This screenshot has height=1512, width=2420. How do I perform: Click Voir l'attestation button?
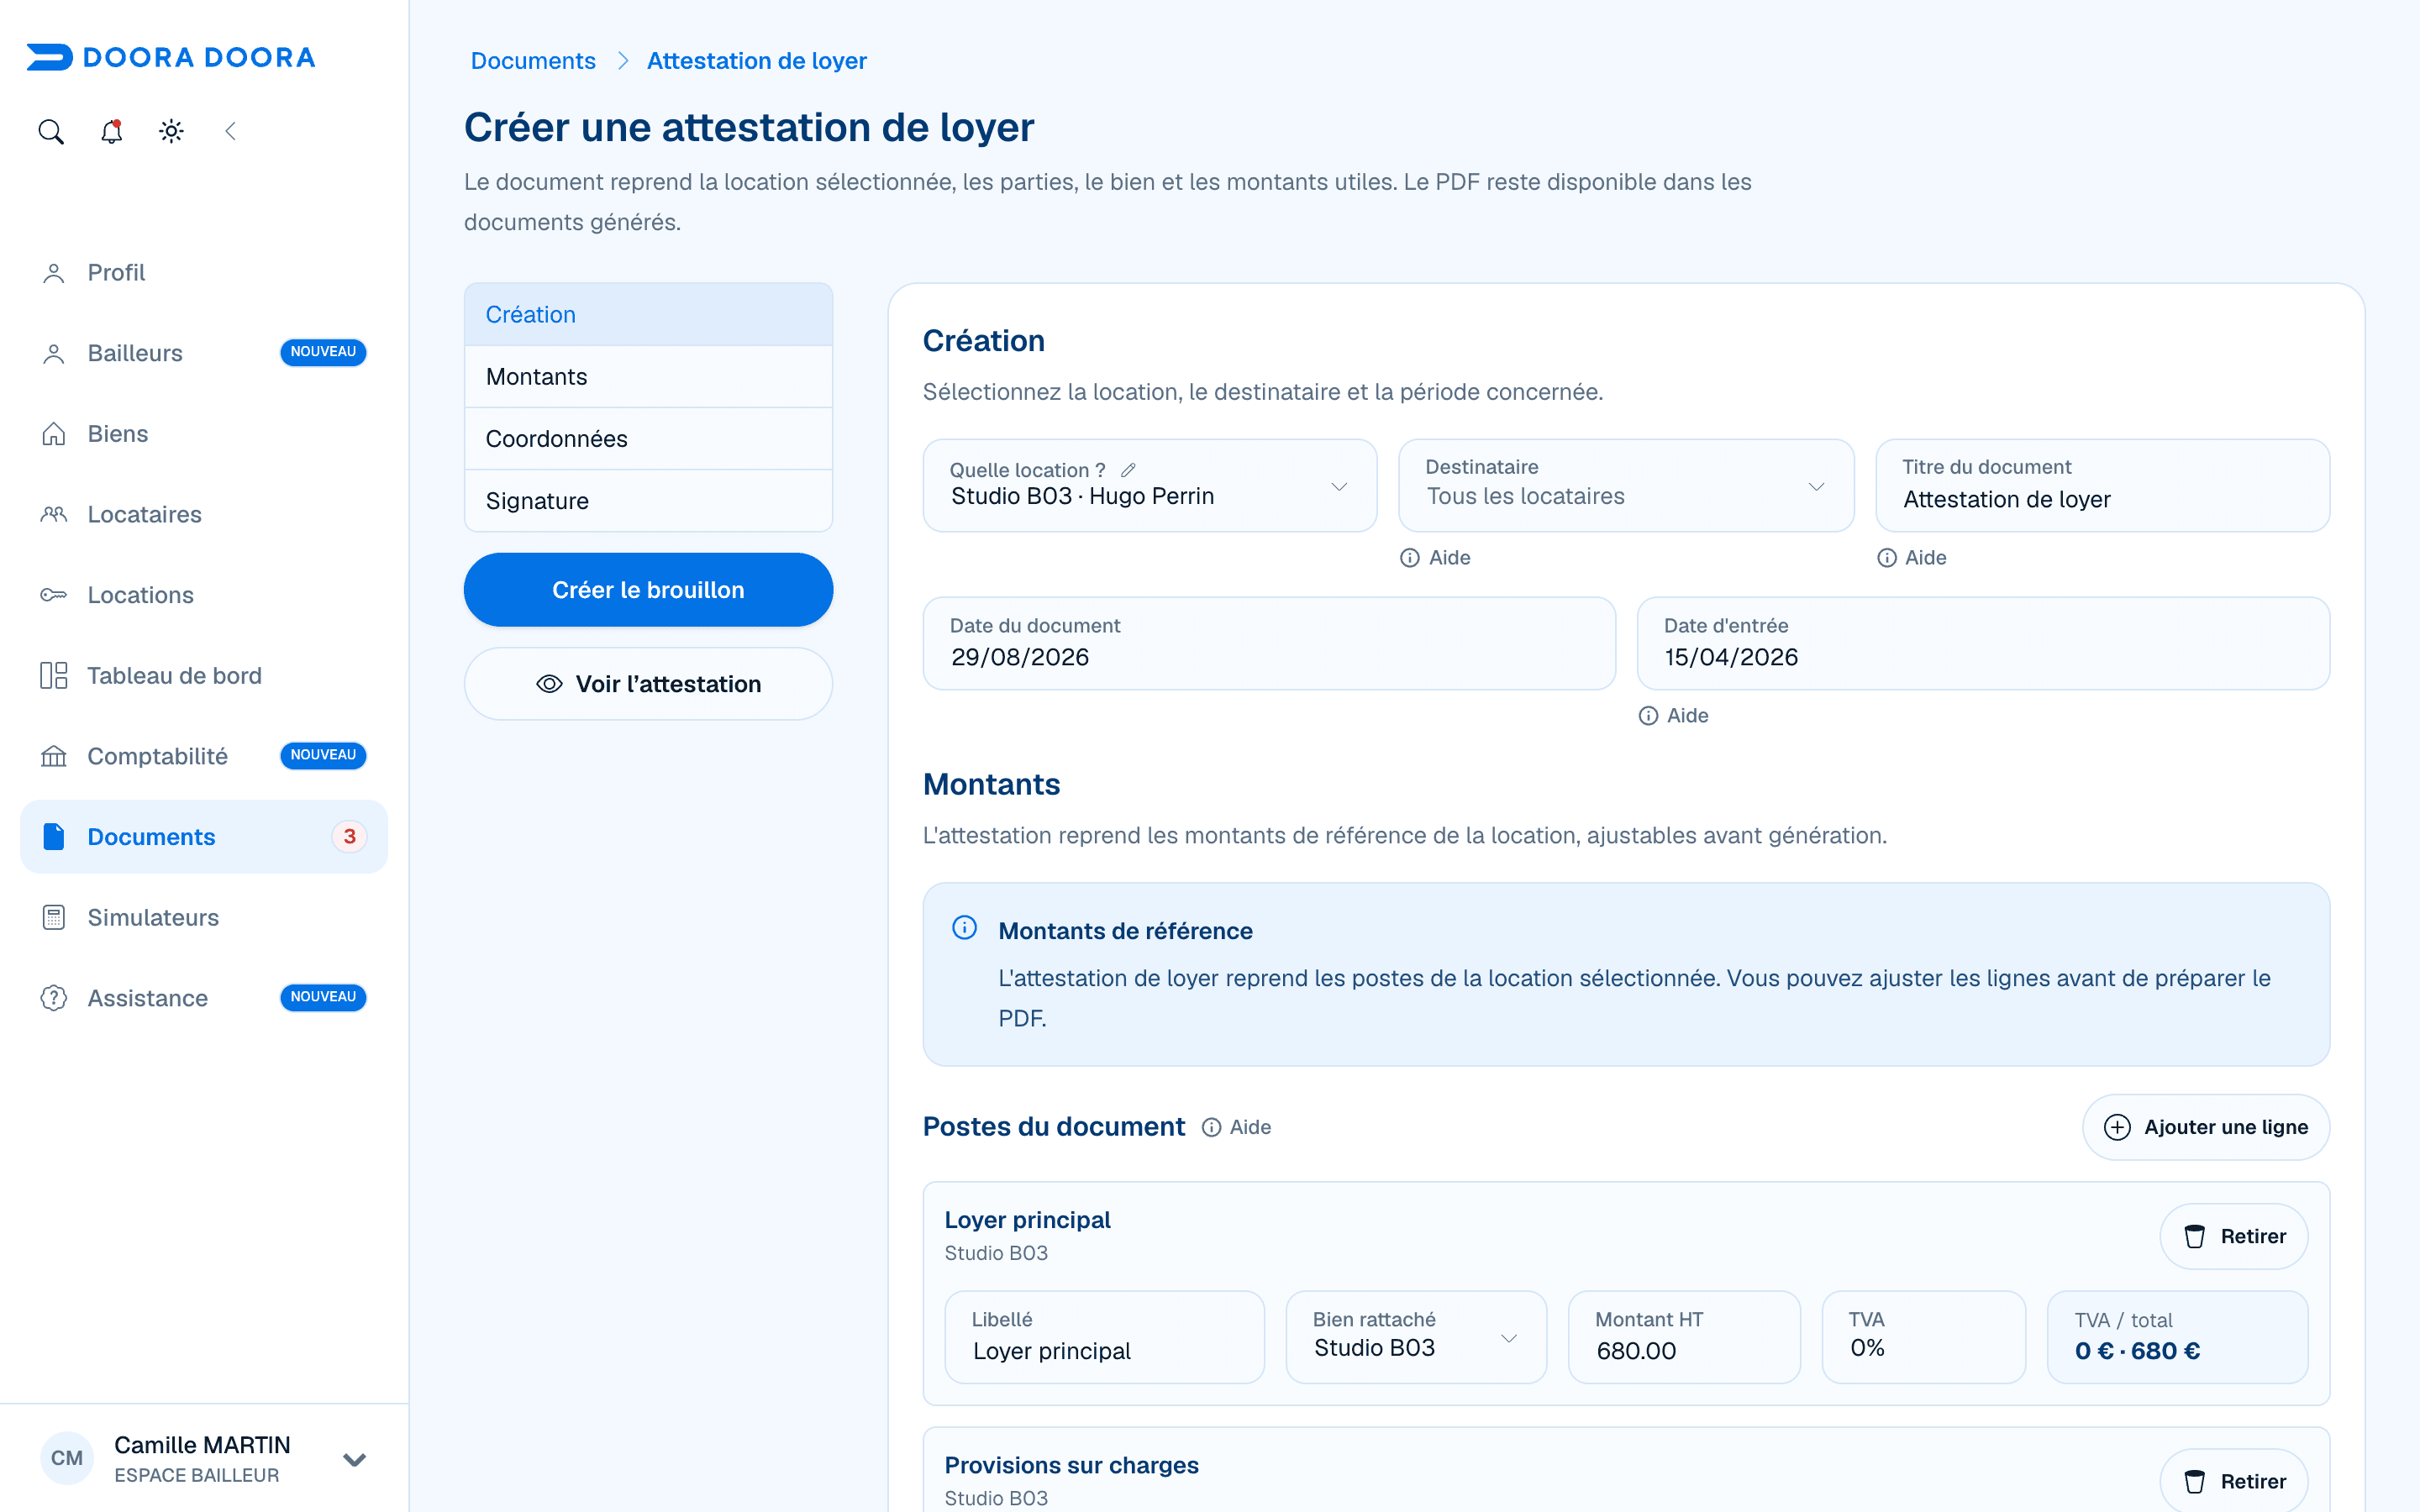648,684
